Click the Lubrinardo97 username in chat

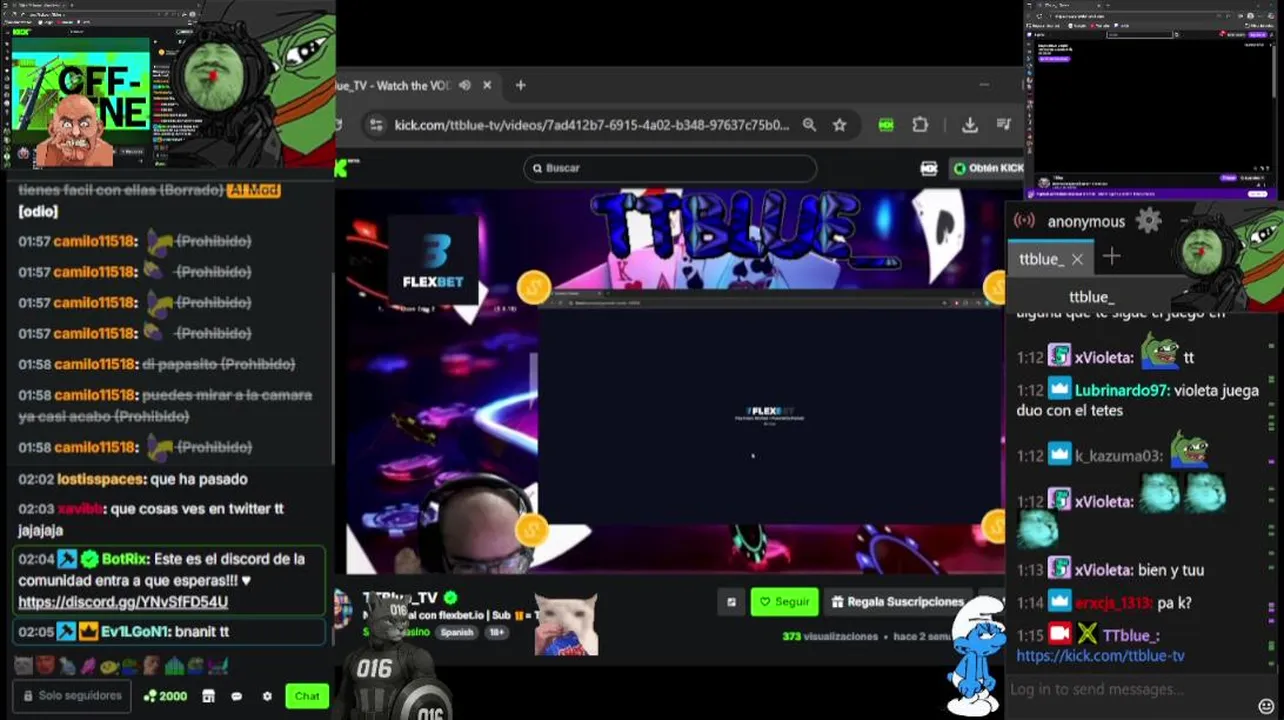(x=1122, y=391)
